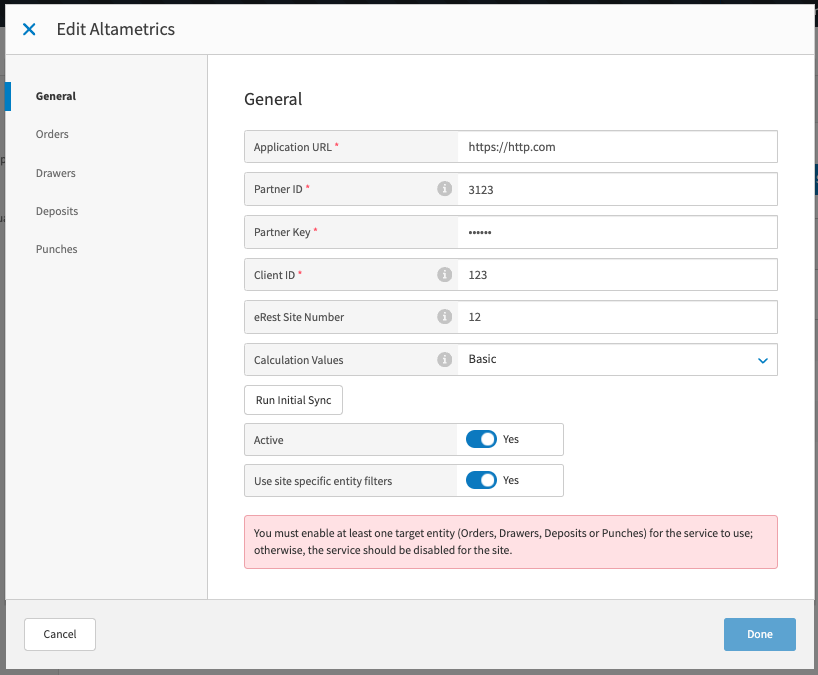Close the Edit Altametrics dialog
This screenshot has width=818, height=675.
pyautogui.click(x=28, y=29)
